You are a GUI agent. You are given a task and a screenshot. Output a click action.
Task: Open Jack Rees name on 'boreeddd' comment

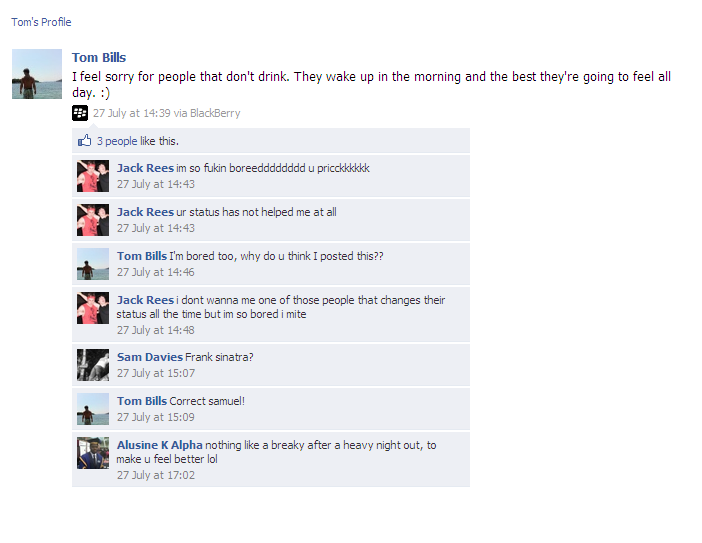pyautogui.click(x=145, y=168)
